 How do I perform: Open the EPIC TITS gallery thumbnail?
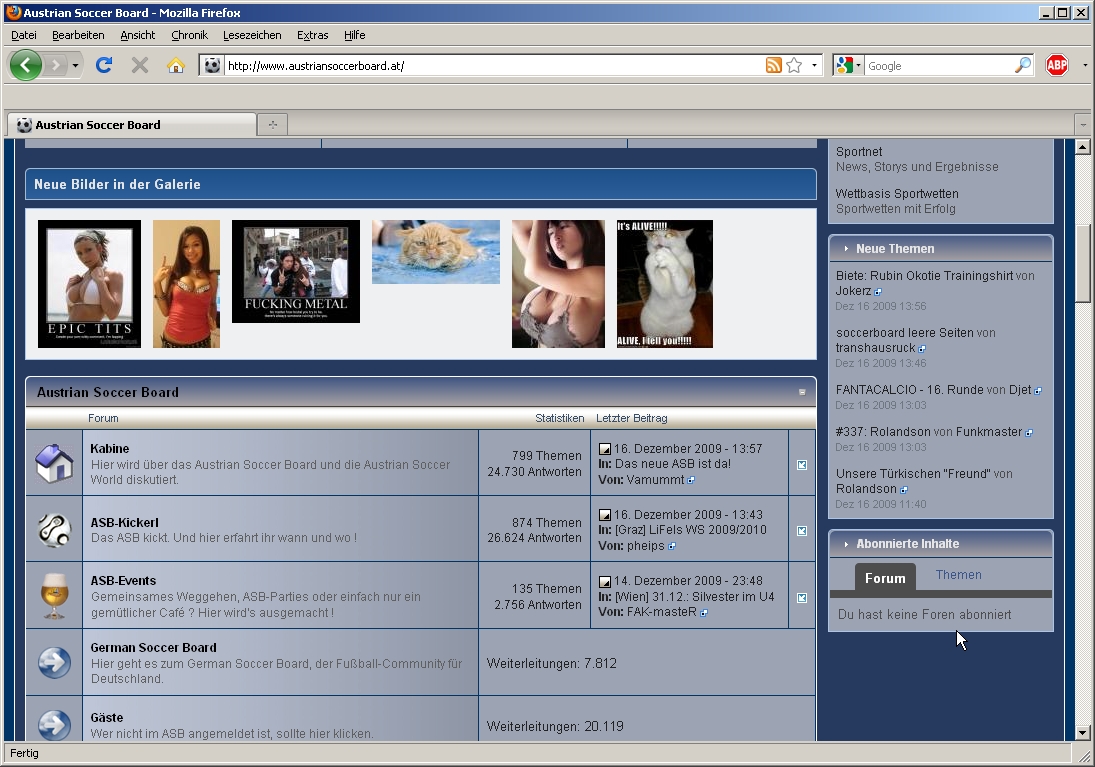(x=89, y=284)
